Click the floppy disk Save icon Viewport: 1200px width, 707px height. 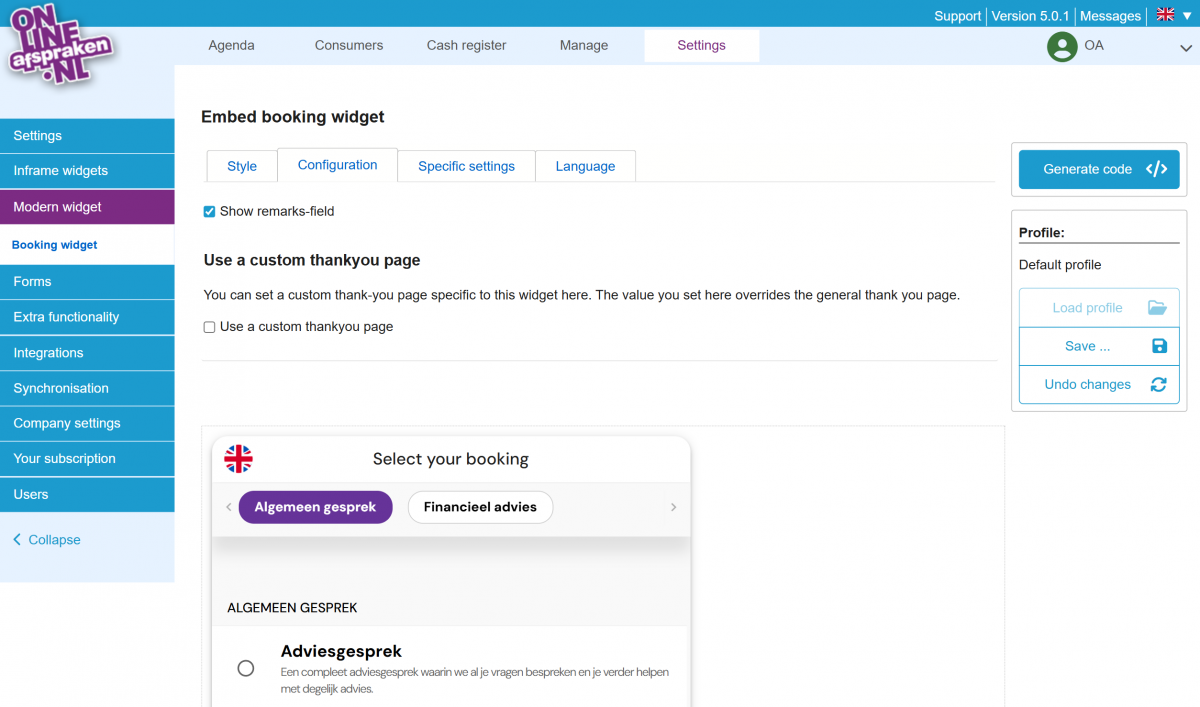click(x=1159, y=346)
